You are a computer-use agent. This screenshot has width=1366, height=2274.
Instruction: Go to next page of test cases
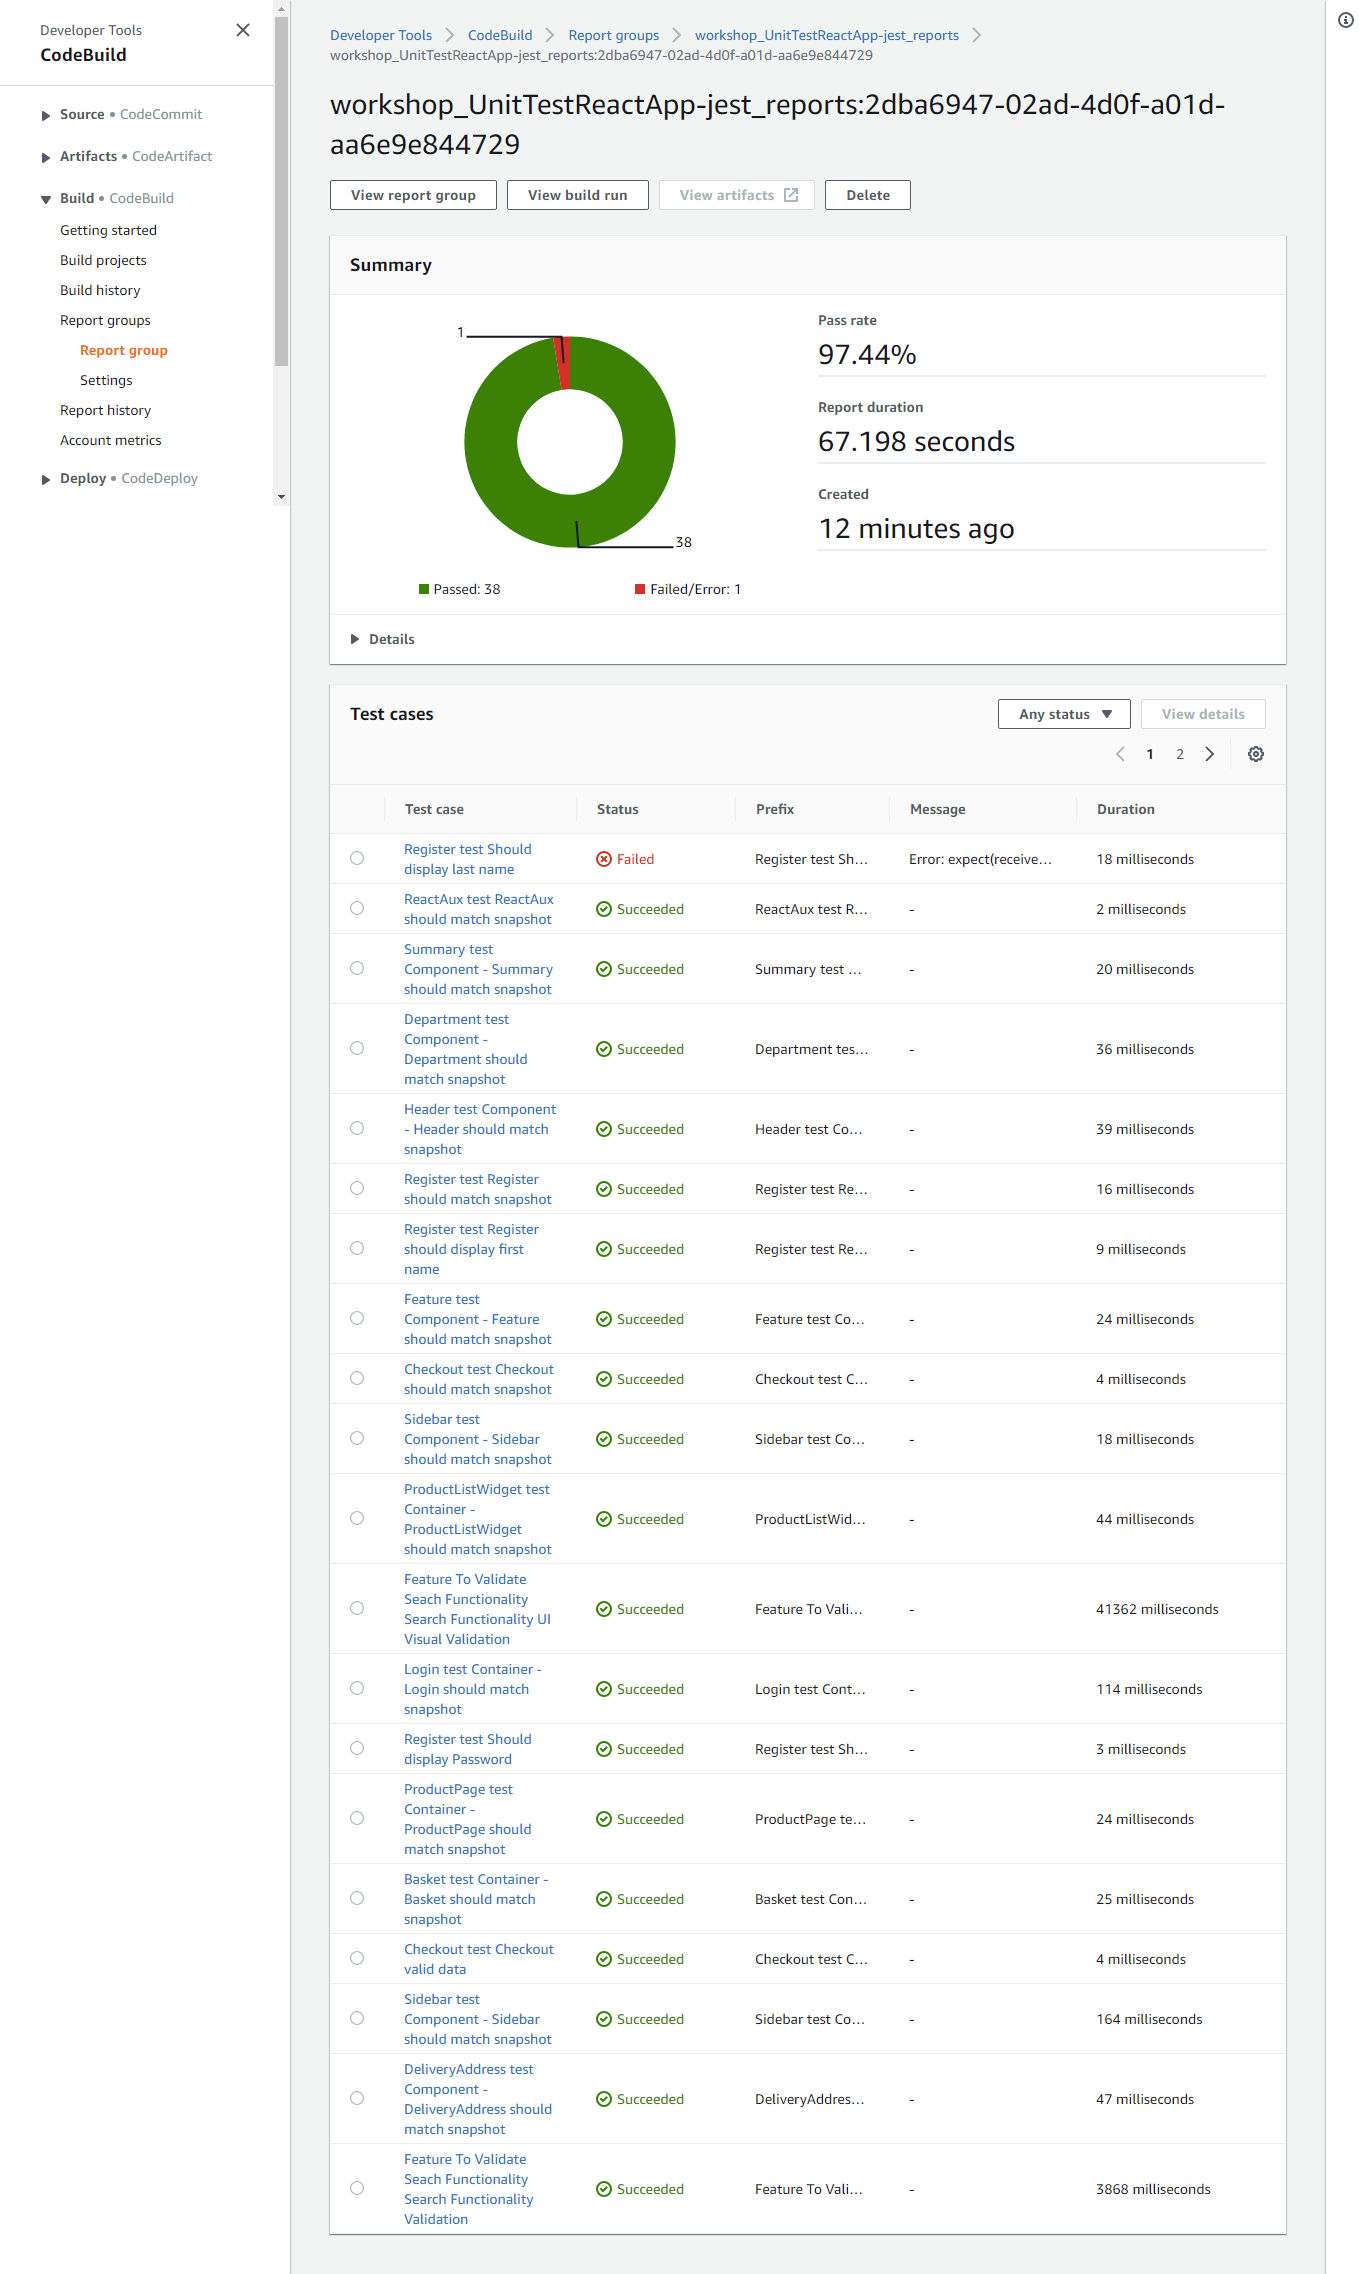pyautogui.click(x=1210, y=754)
